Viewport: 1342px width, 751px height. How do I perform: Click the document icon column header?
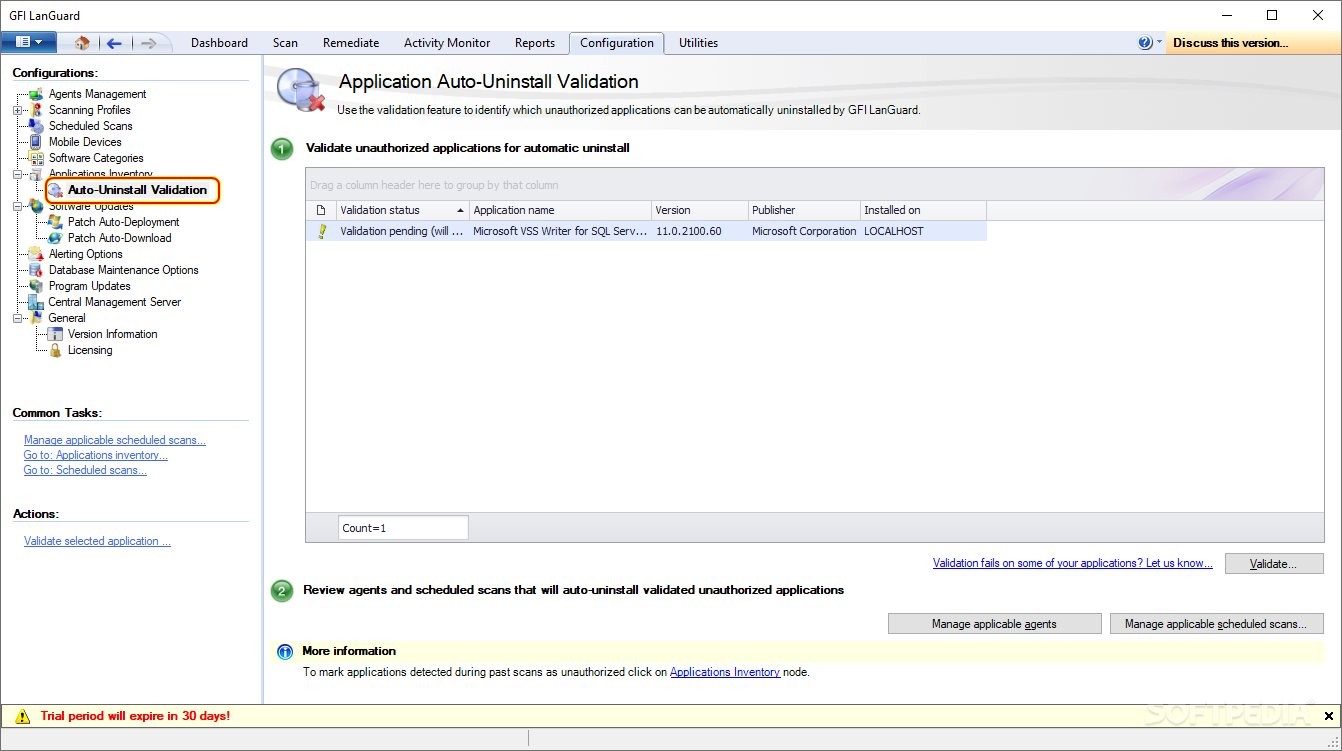point(321,210)
